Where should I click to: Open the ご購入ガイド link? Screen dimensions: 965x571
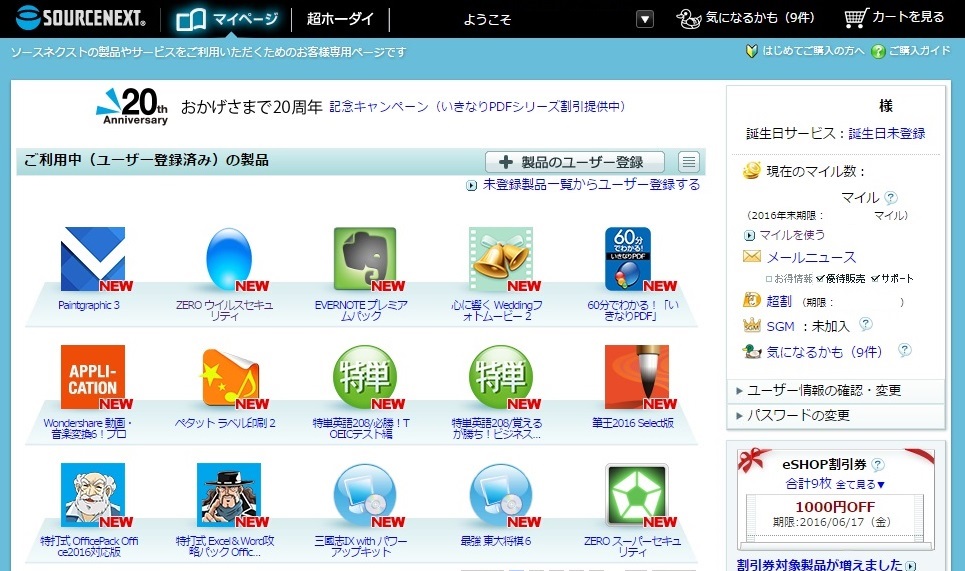(x=919, y=51)
